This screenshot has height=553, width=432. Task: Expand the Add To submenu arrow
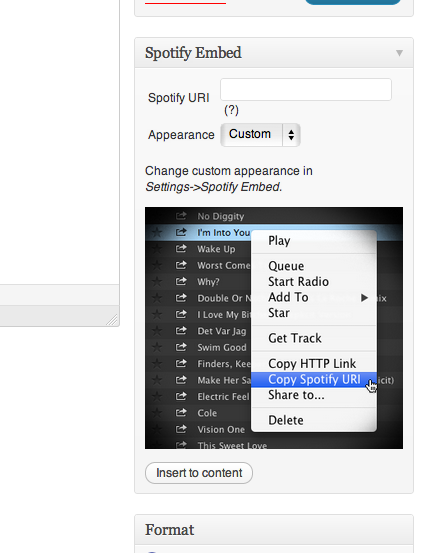(364, 298)
